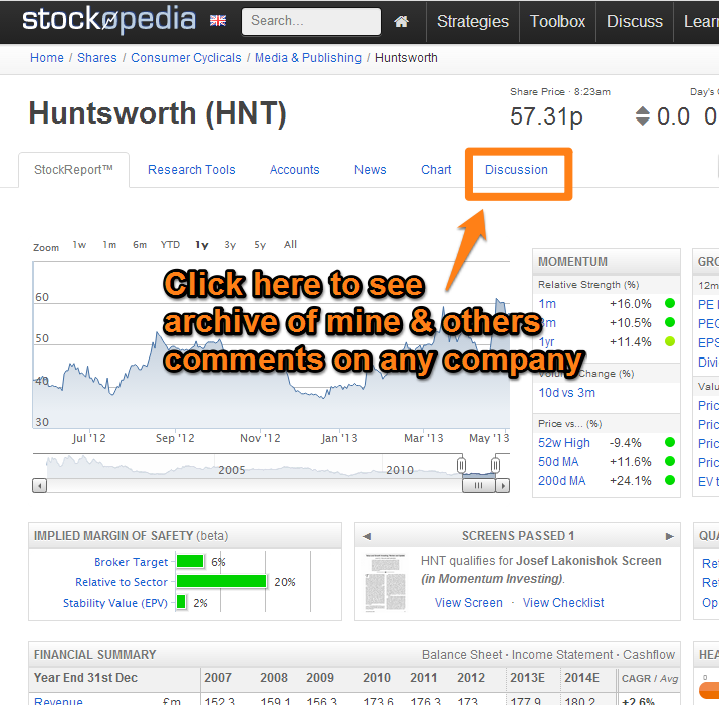Open the Toolbox menu

[557, 22]
